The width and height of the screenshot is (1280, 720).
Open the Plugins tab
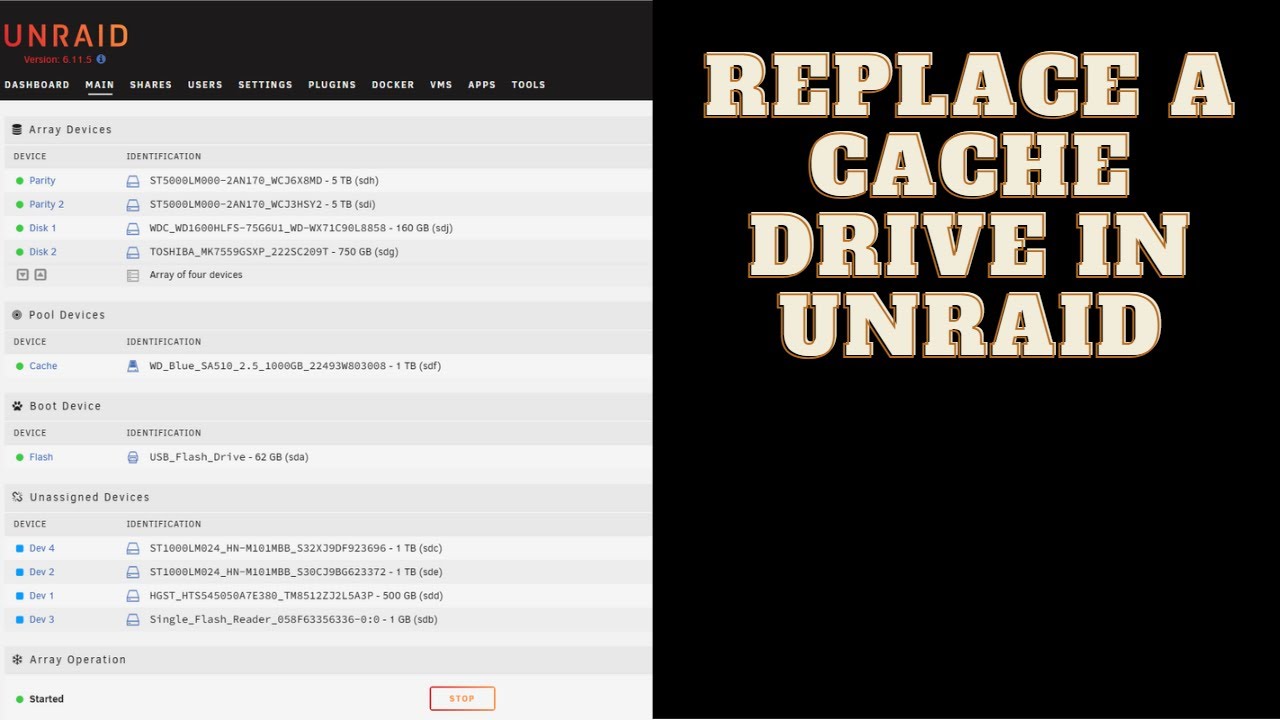click(x=332, y=85)
